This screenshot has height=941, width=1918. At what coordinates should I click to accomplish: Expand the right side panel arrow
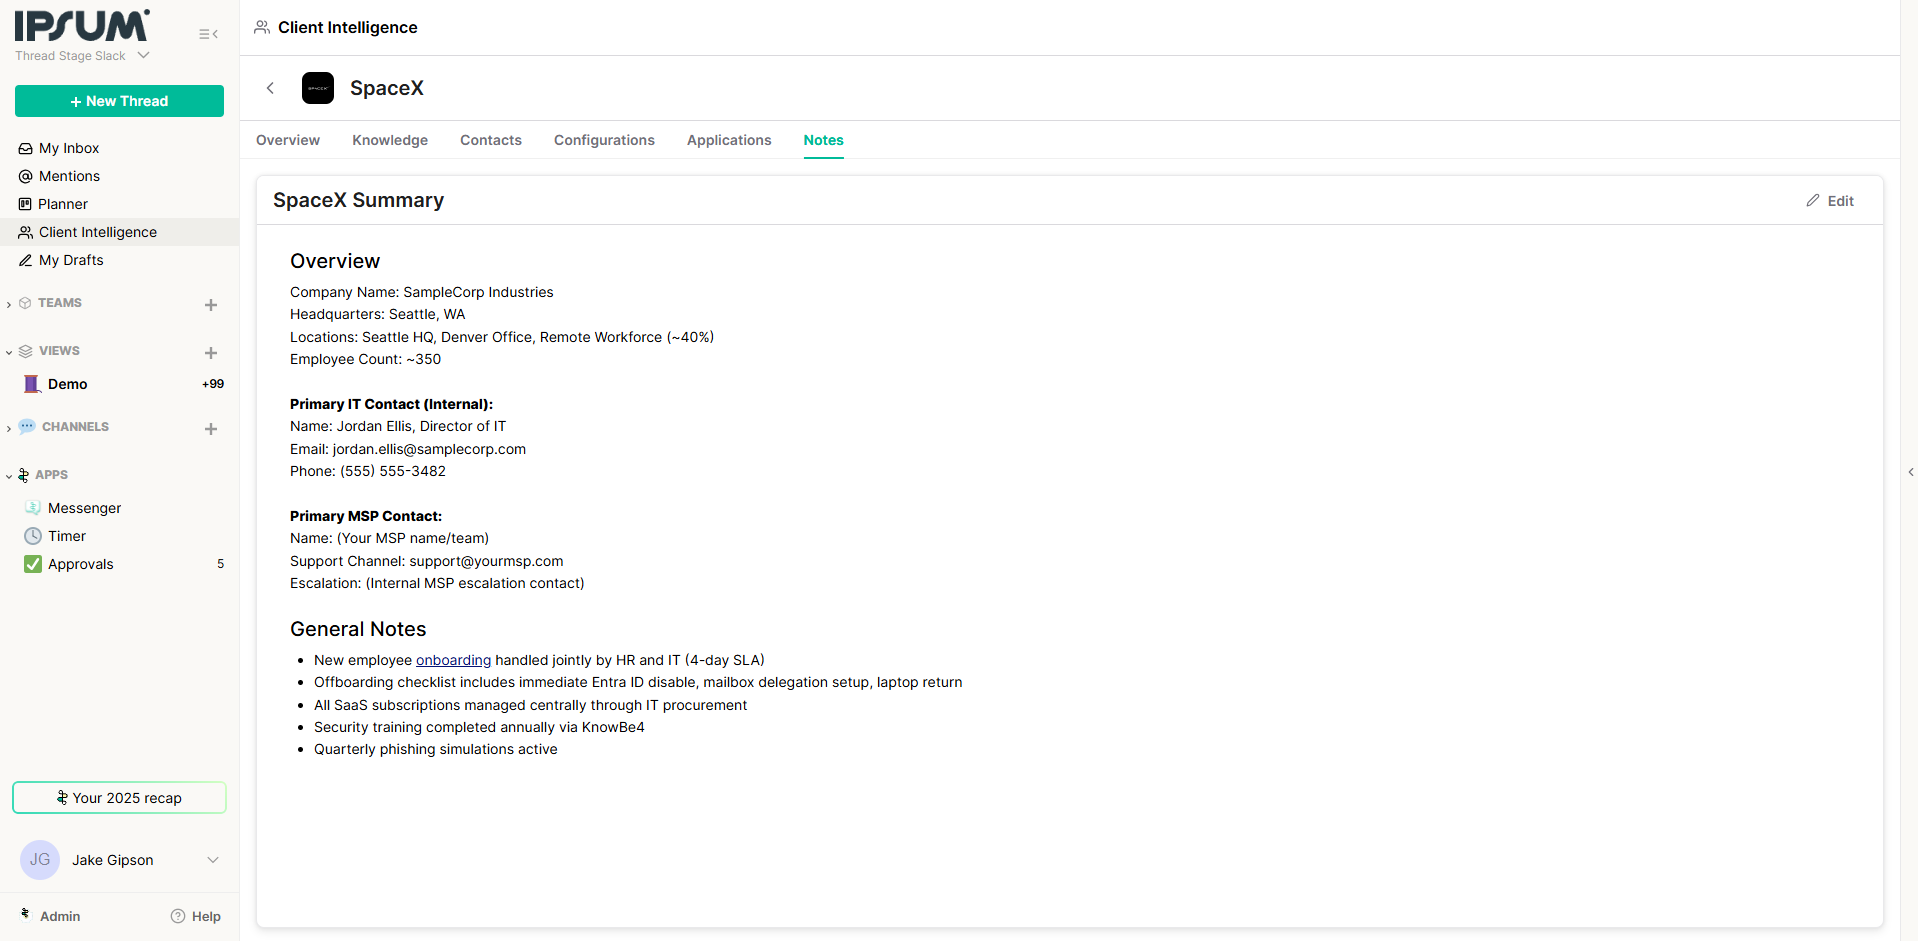(1910, 472)
